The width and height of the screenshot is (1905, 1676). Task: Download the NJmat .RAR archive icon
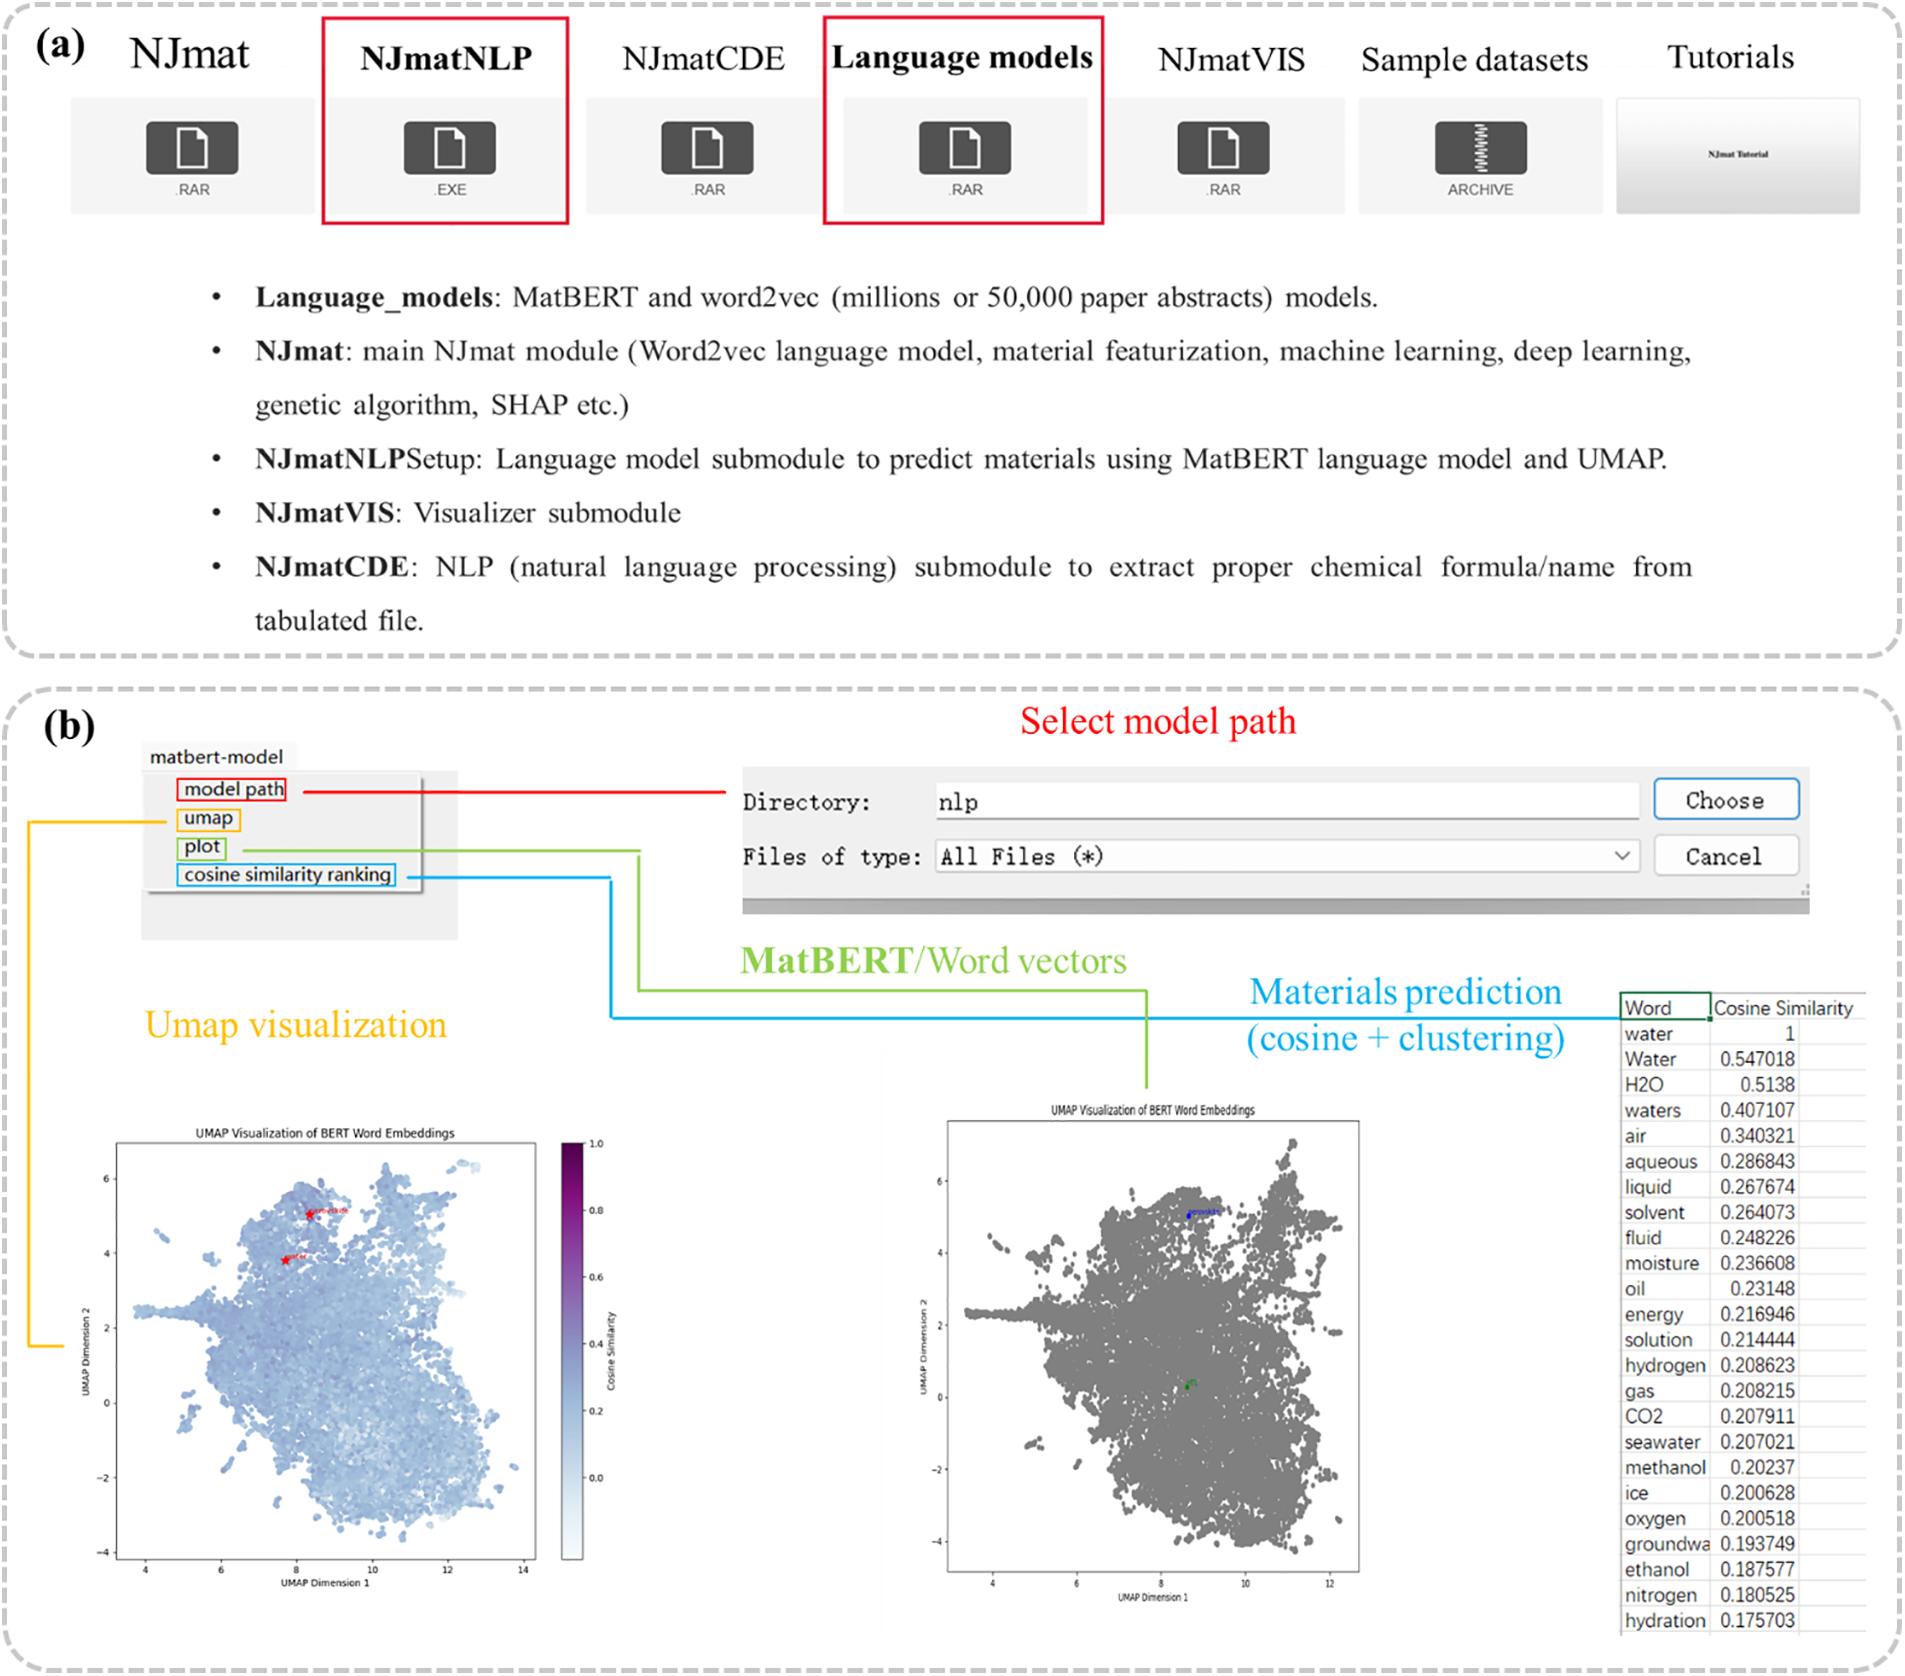click(191, 146)
